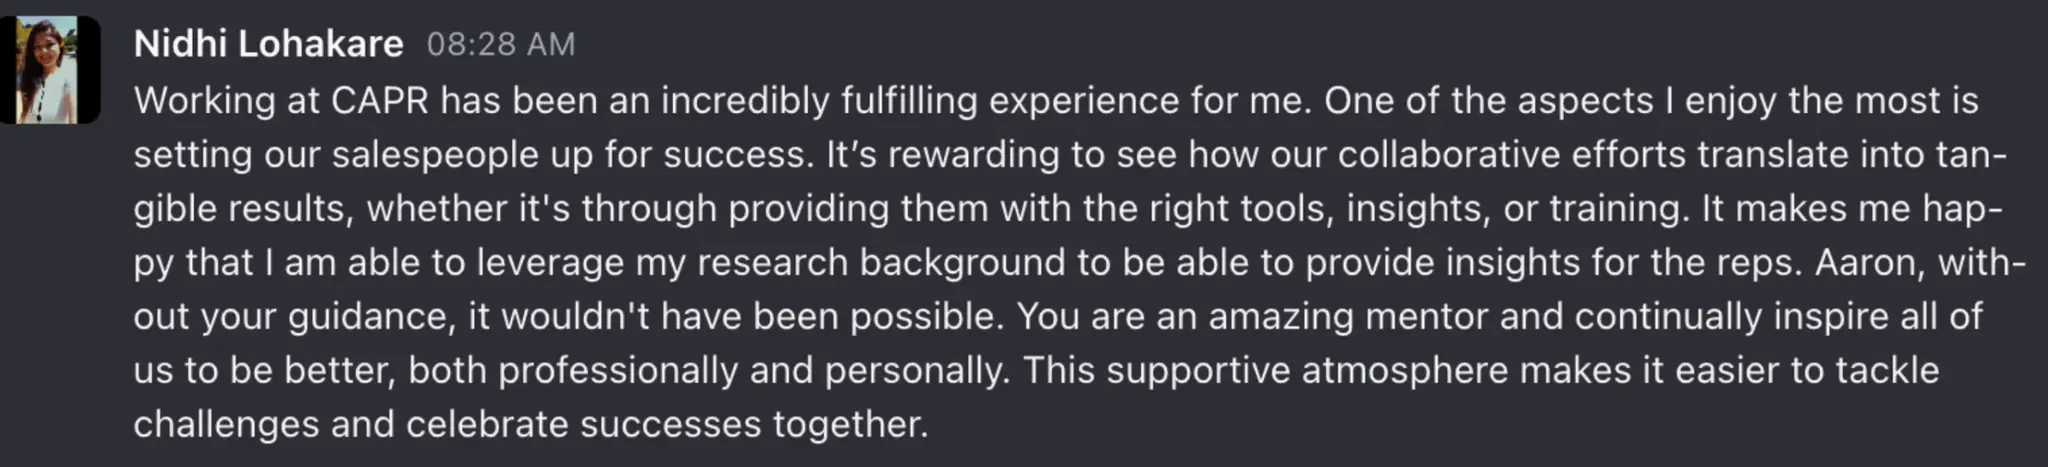Click Nidhi Lohakare's profile picture
Image resolution: width=2048 pixels, height=467 pixels.
point(49,70)
